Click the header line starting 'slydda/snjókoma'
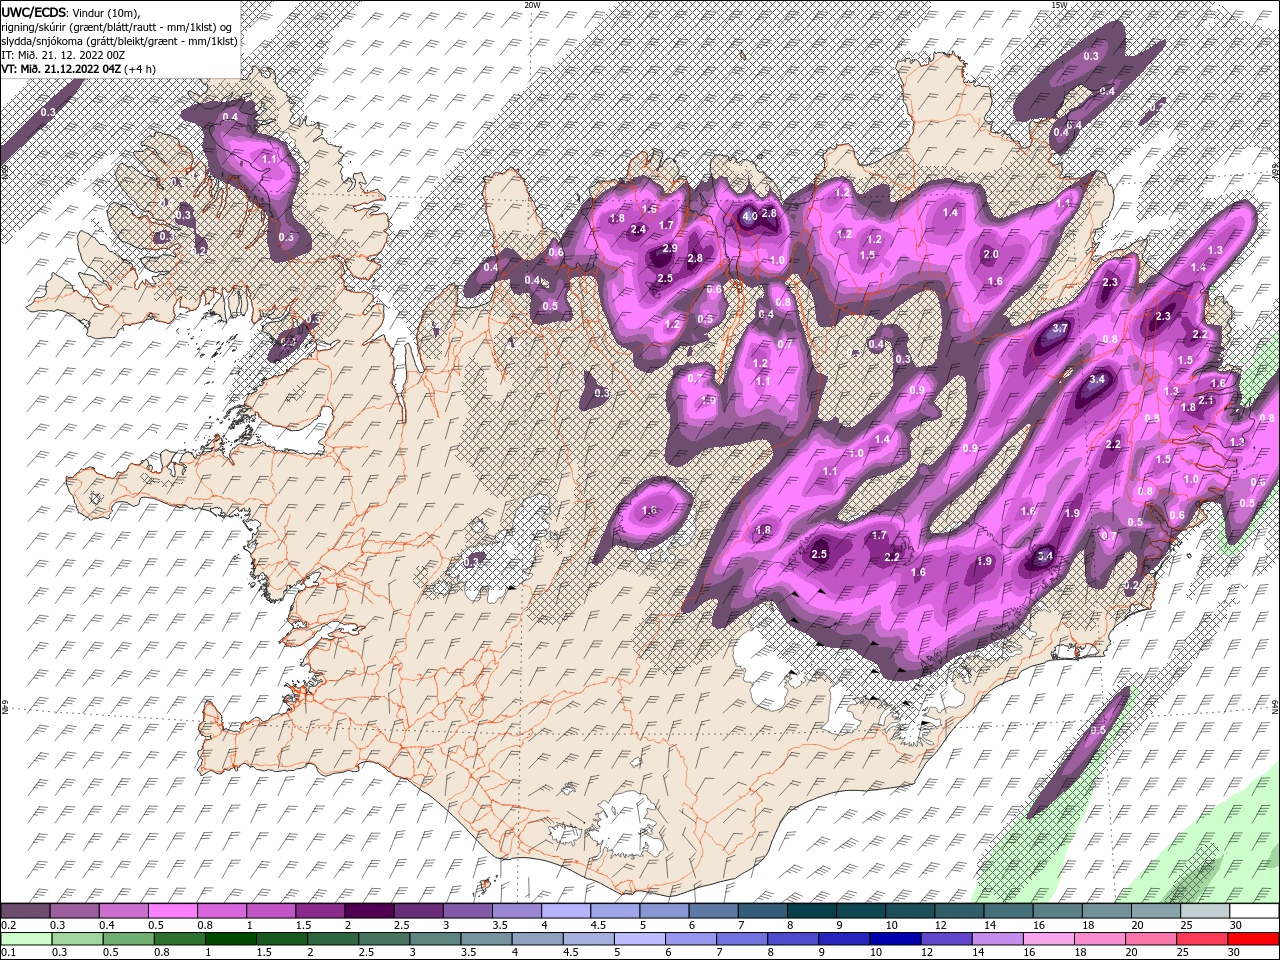The height and width of the screenshot is (960, 1280). point(119,41)
